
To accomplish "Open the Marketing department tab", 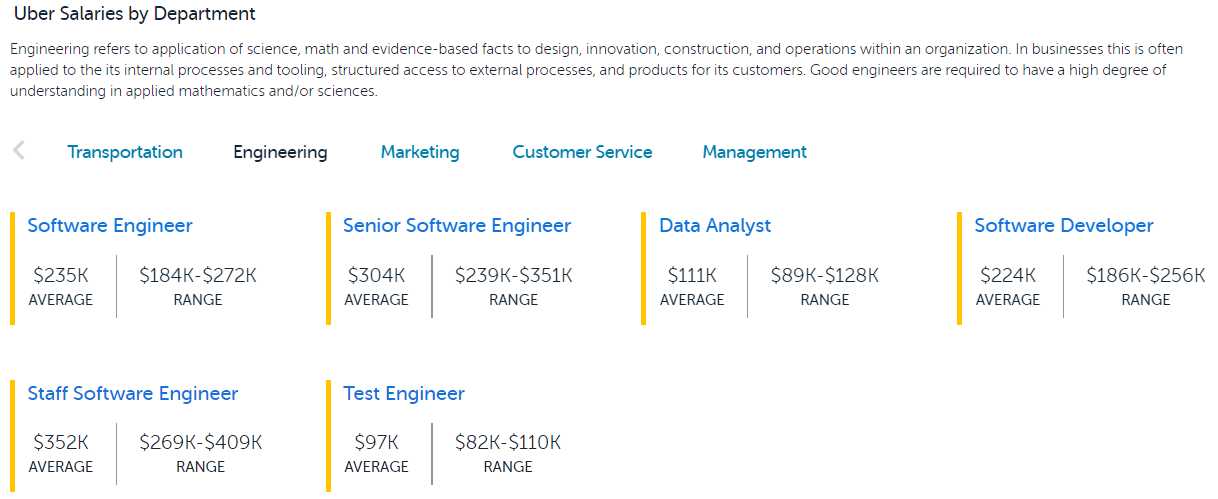I will pos(420,152).
